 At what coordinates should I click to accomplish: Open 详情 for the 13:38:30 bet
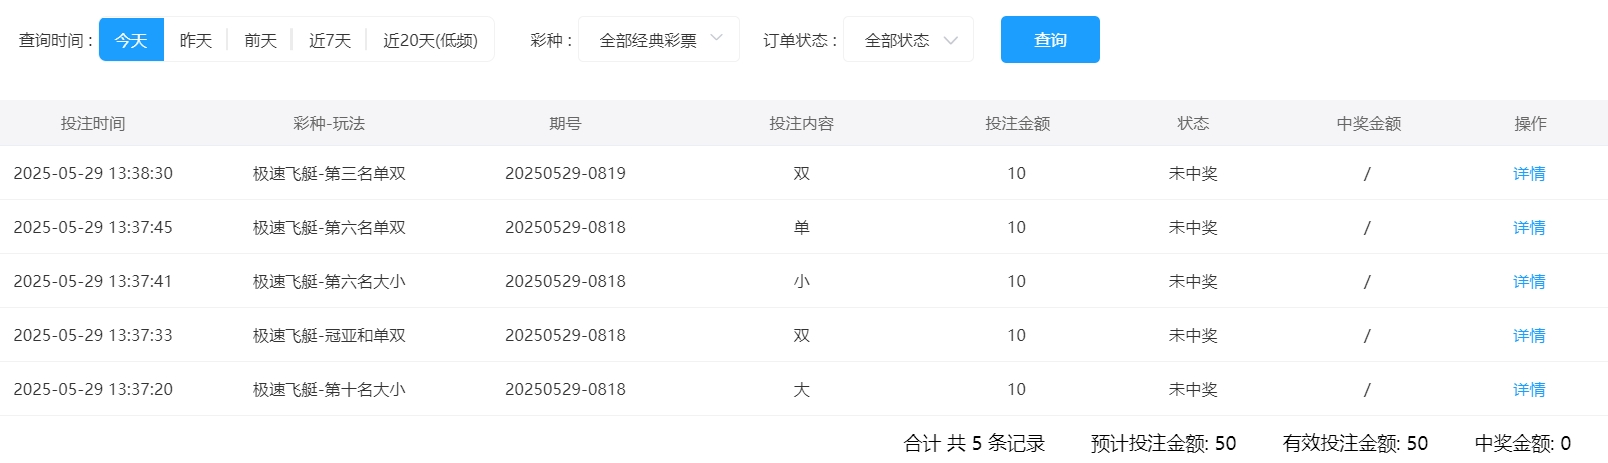(x=1529, y=174)
